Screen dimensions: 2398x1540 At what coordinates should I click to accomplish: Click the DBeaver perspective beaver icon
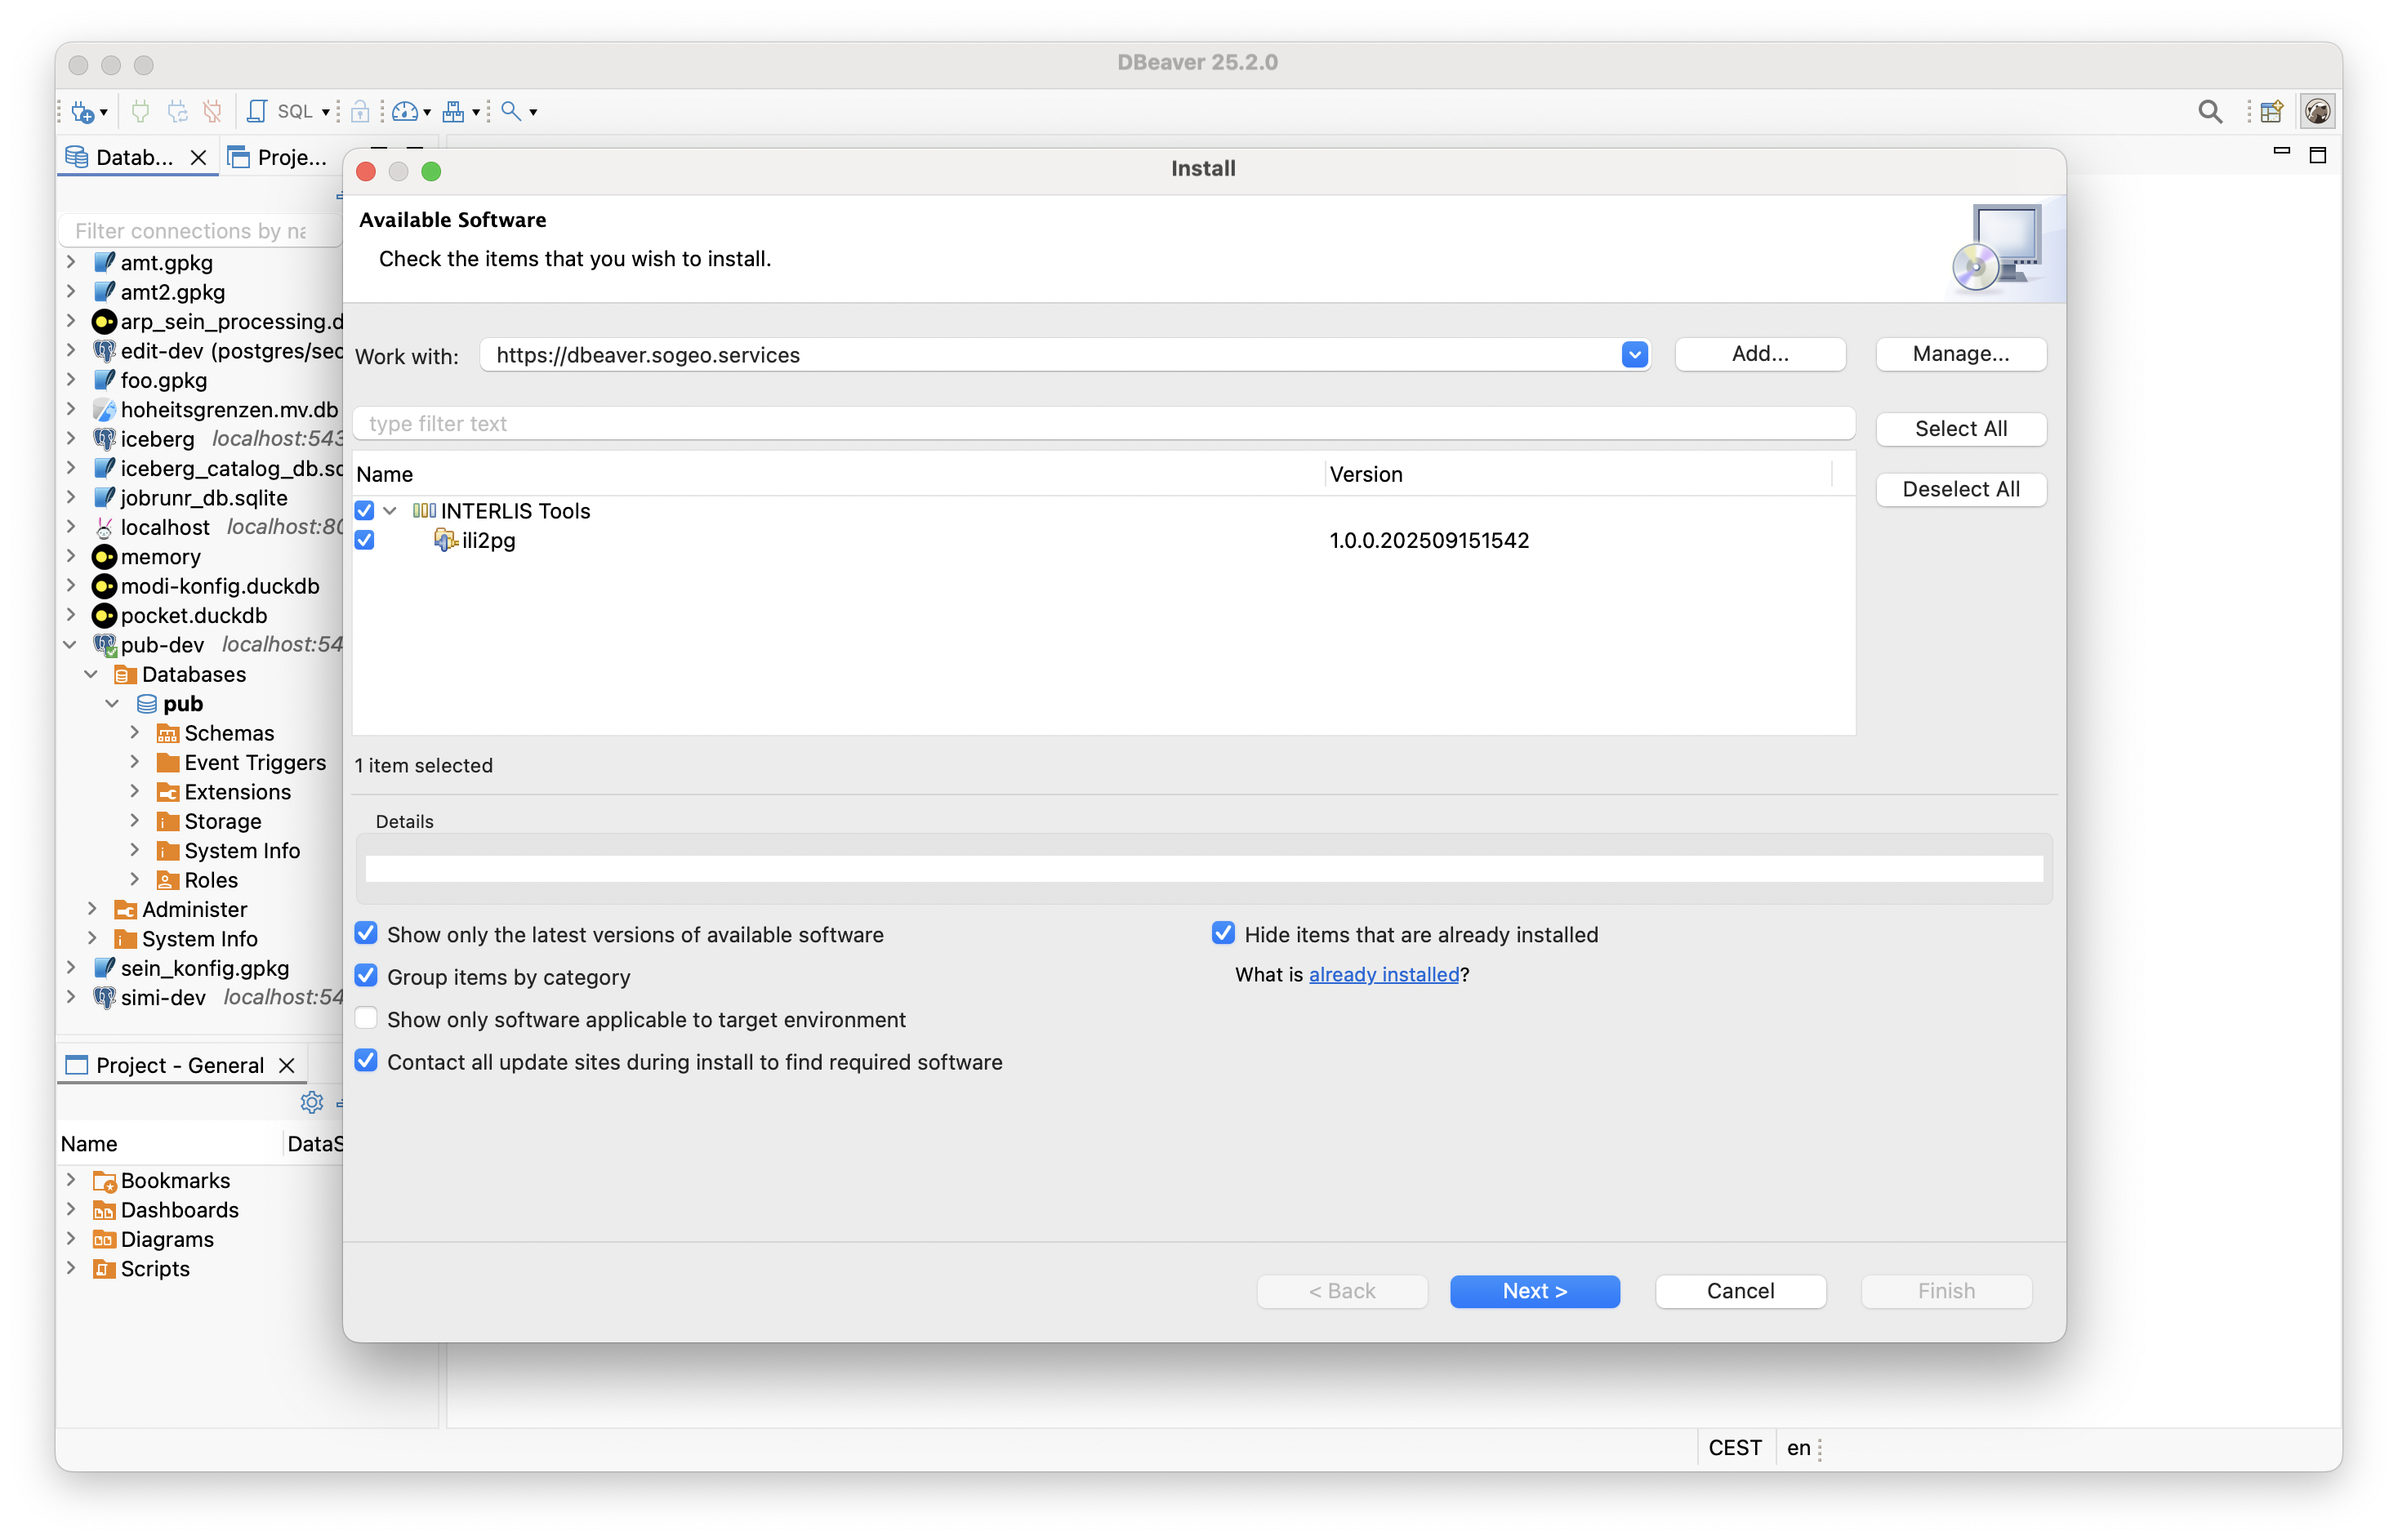point(2317,112)
